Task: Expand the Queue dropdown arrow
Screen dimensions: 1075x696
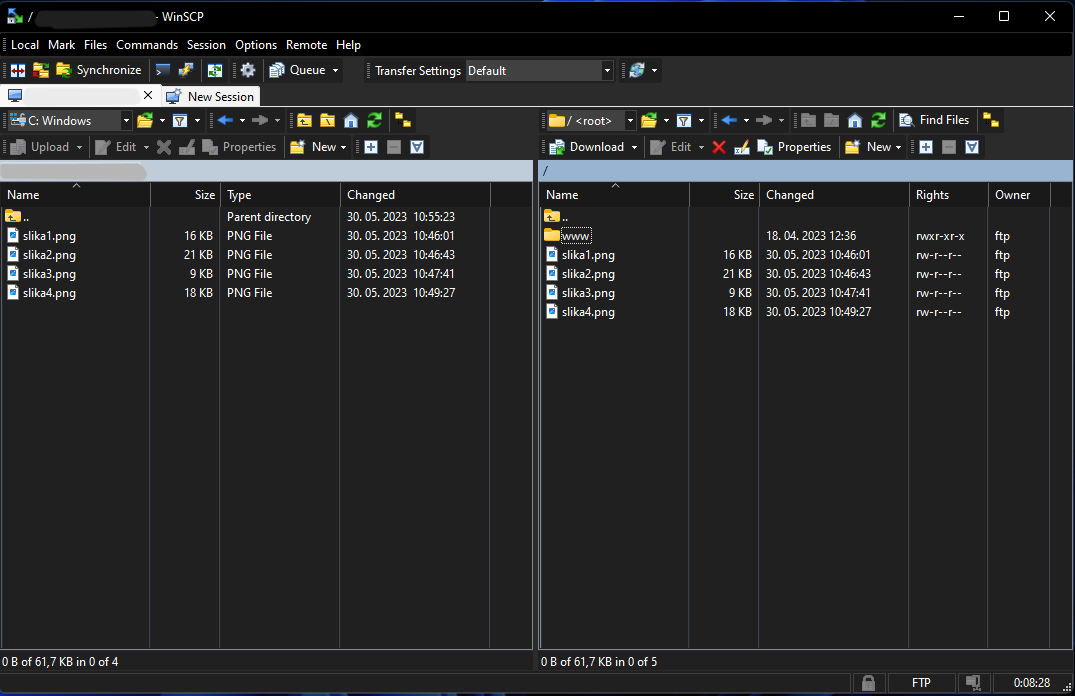Action: (335, 71)
